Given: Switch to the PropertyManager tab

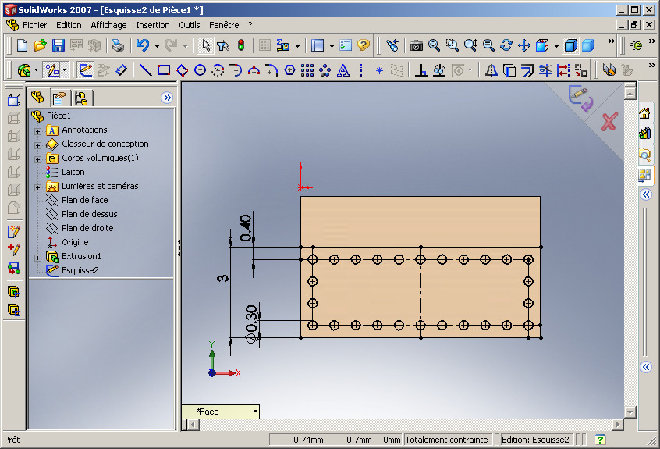Looking at the screenshot, I should coord(59,98).
